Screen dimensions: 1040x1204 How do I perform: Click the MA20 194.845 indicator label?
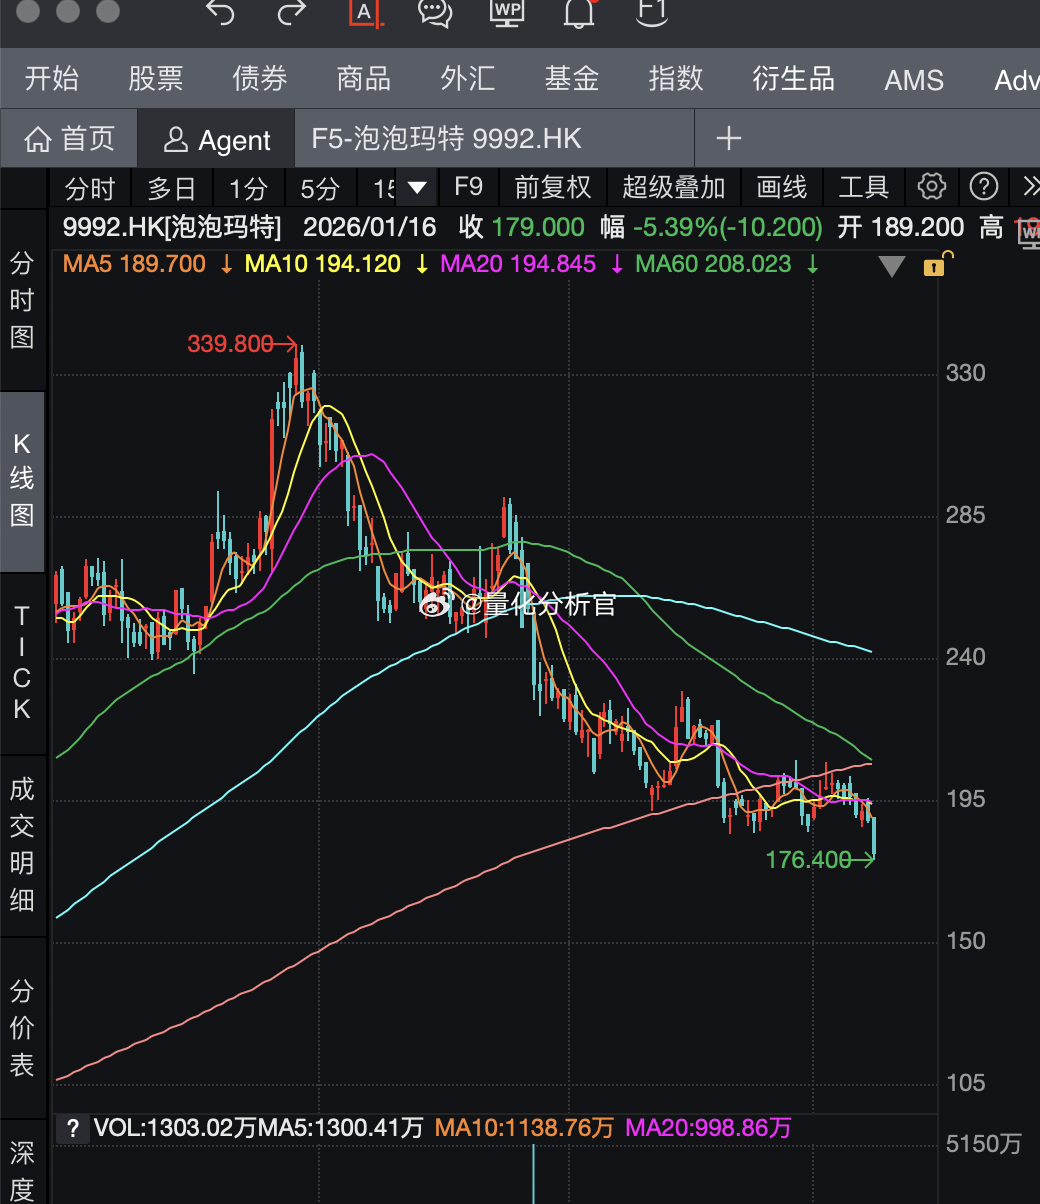[518, 264]
